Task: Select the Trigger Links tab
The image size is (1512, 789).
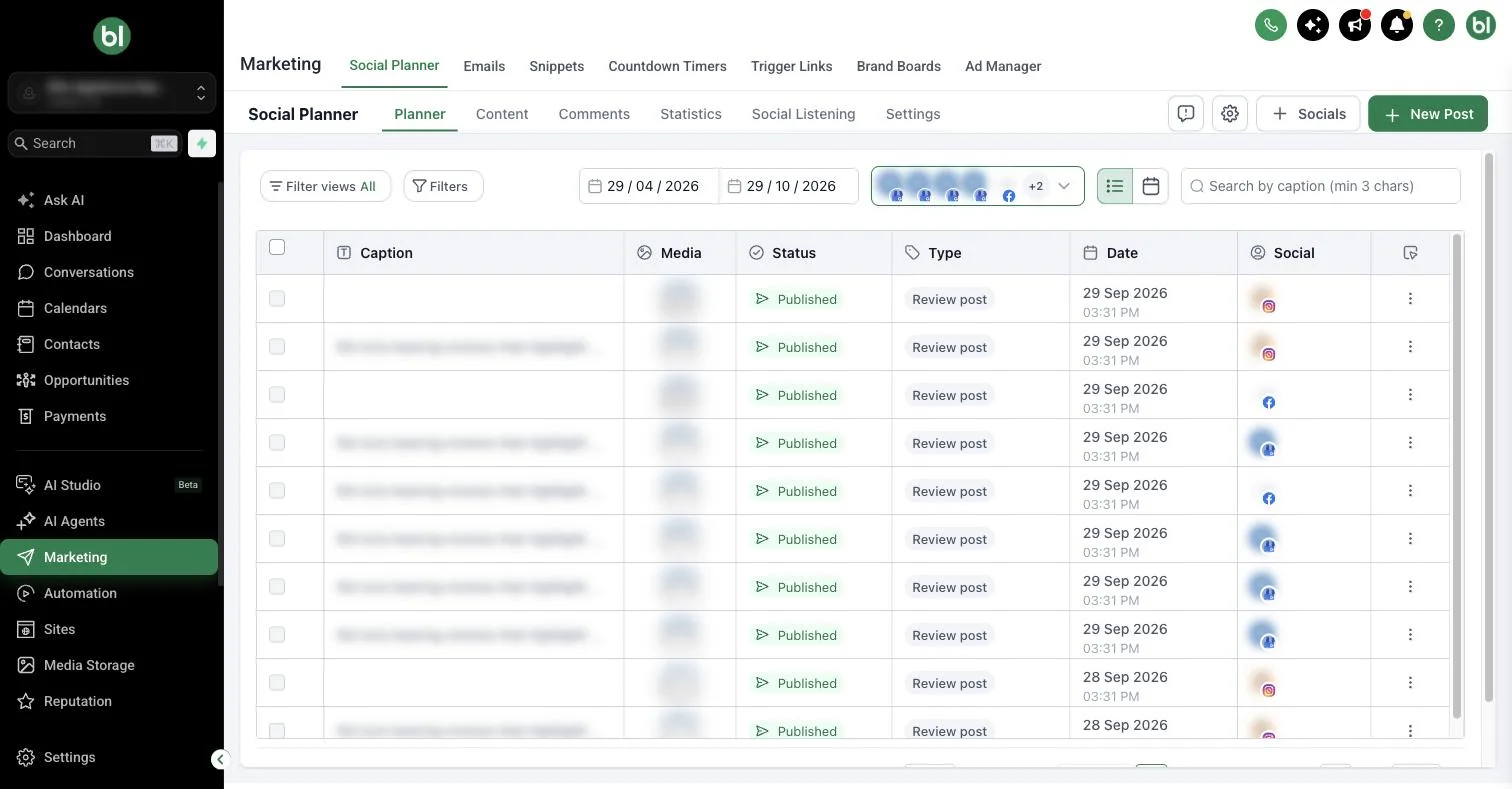Action: [792, 66]
